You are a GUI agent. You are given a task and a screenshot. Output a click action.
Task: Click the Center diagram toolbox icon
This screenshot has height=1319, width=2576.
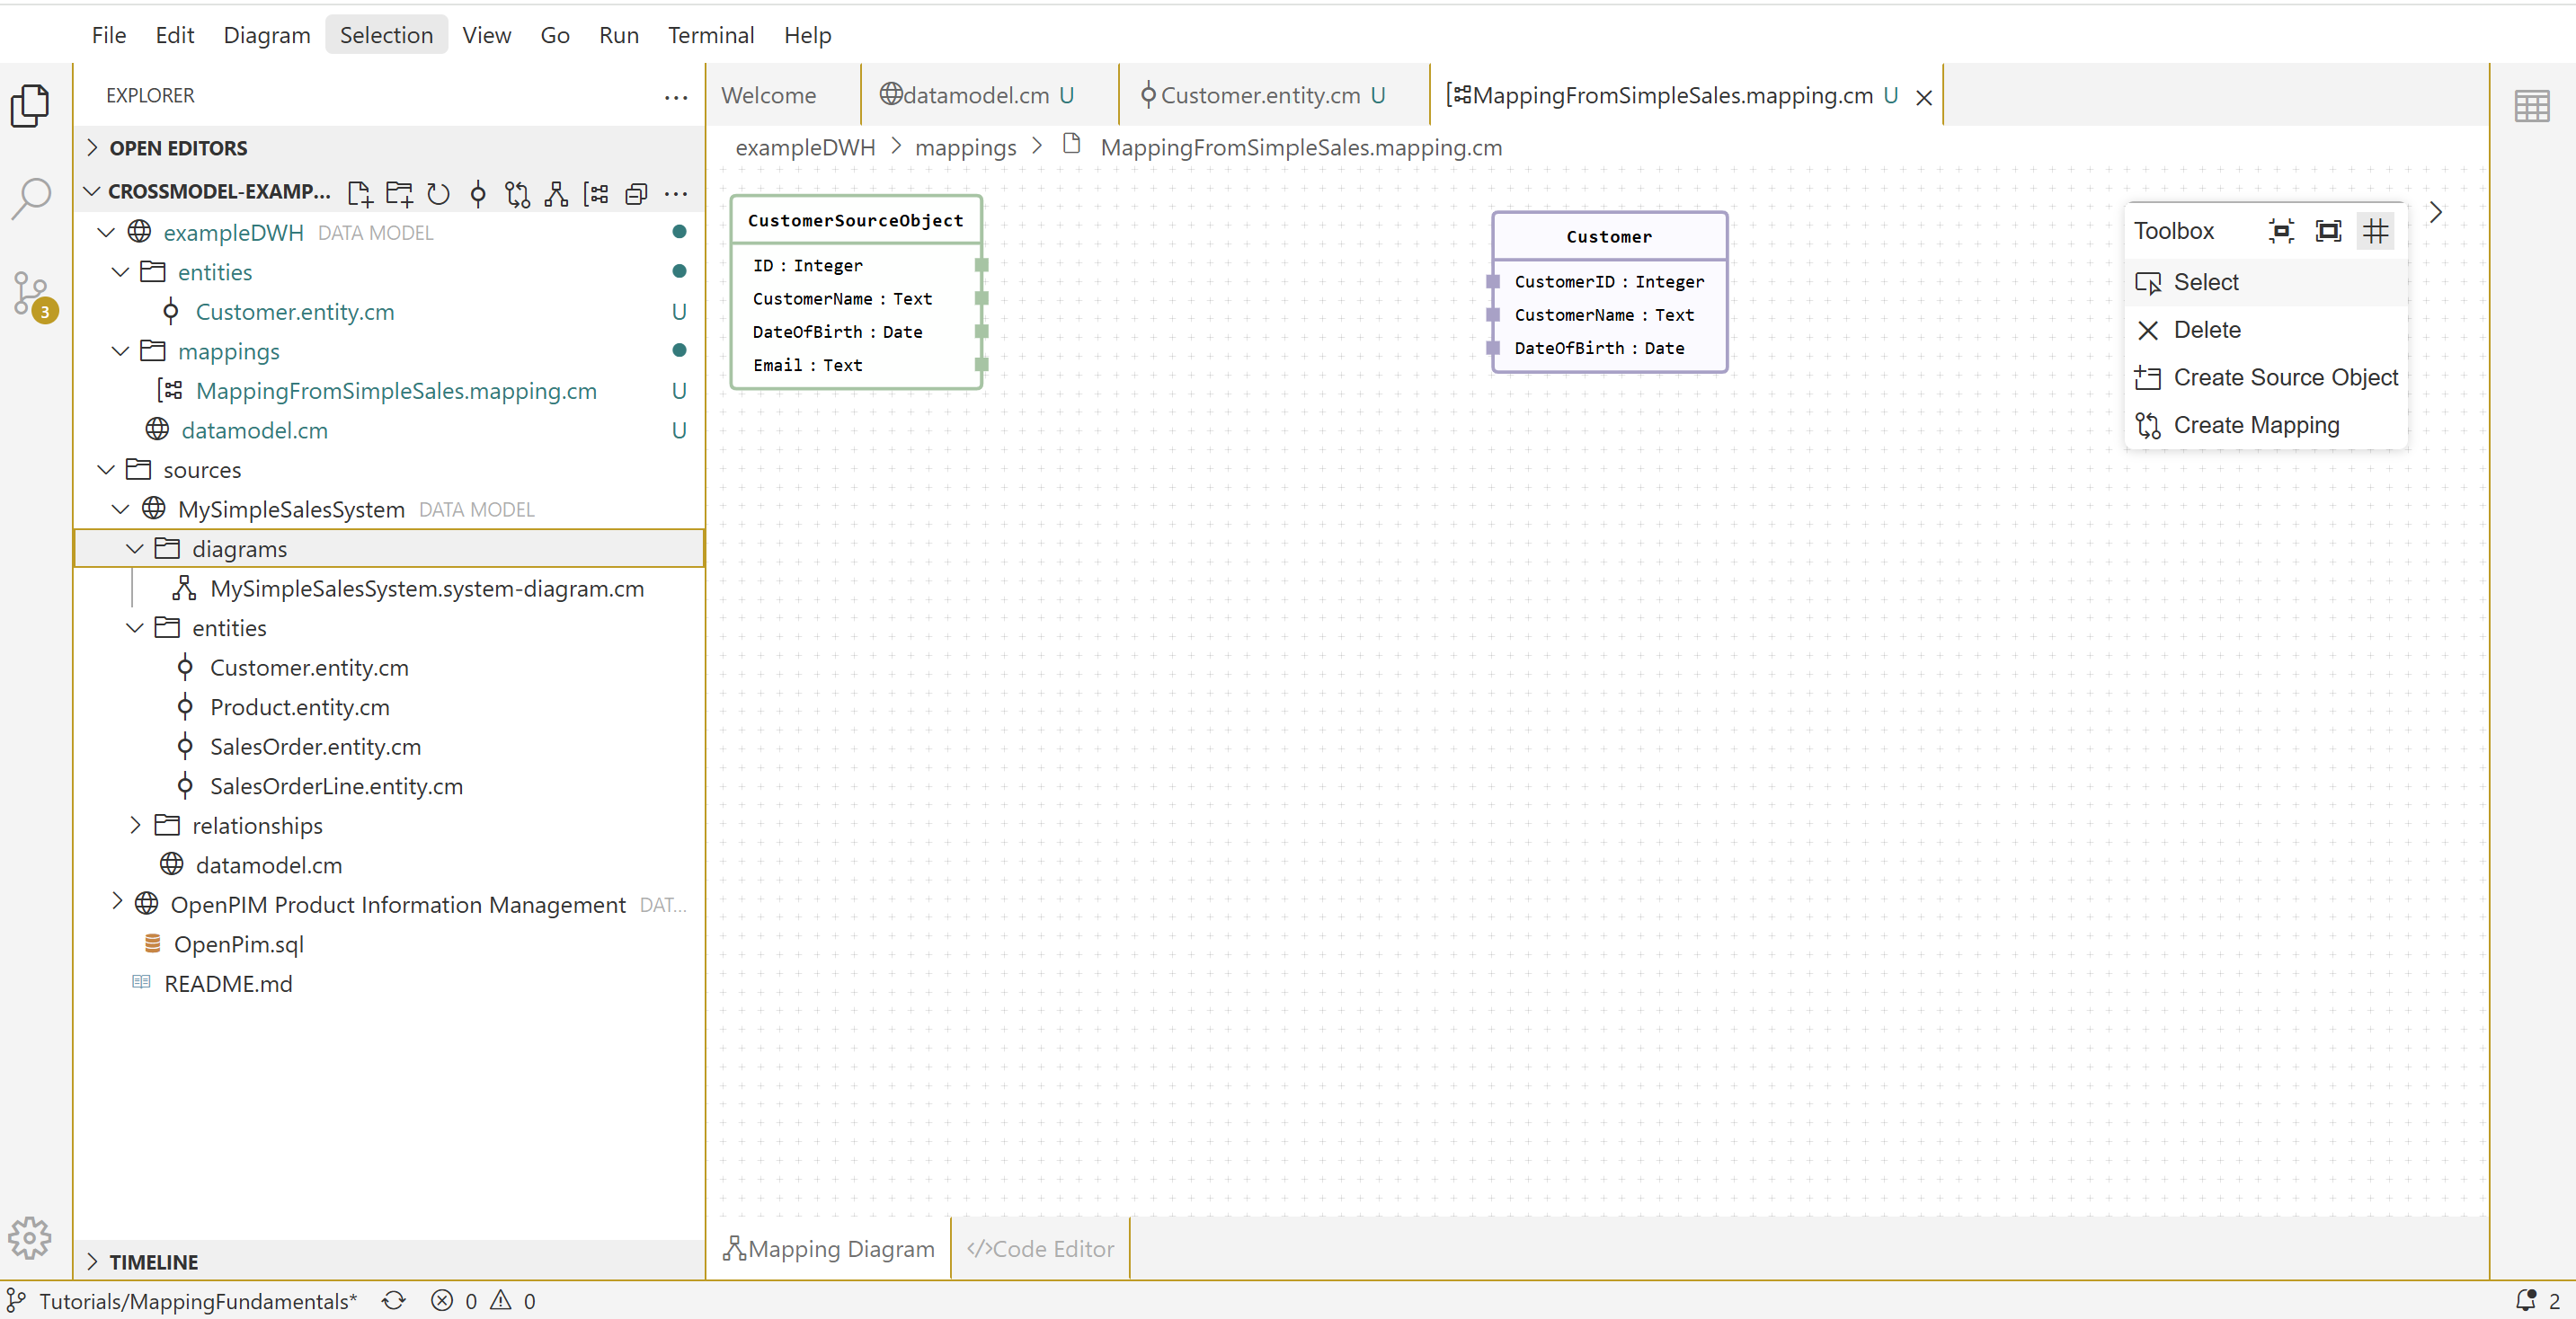[x=2281, y=231]
